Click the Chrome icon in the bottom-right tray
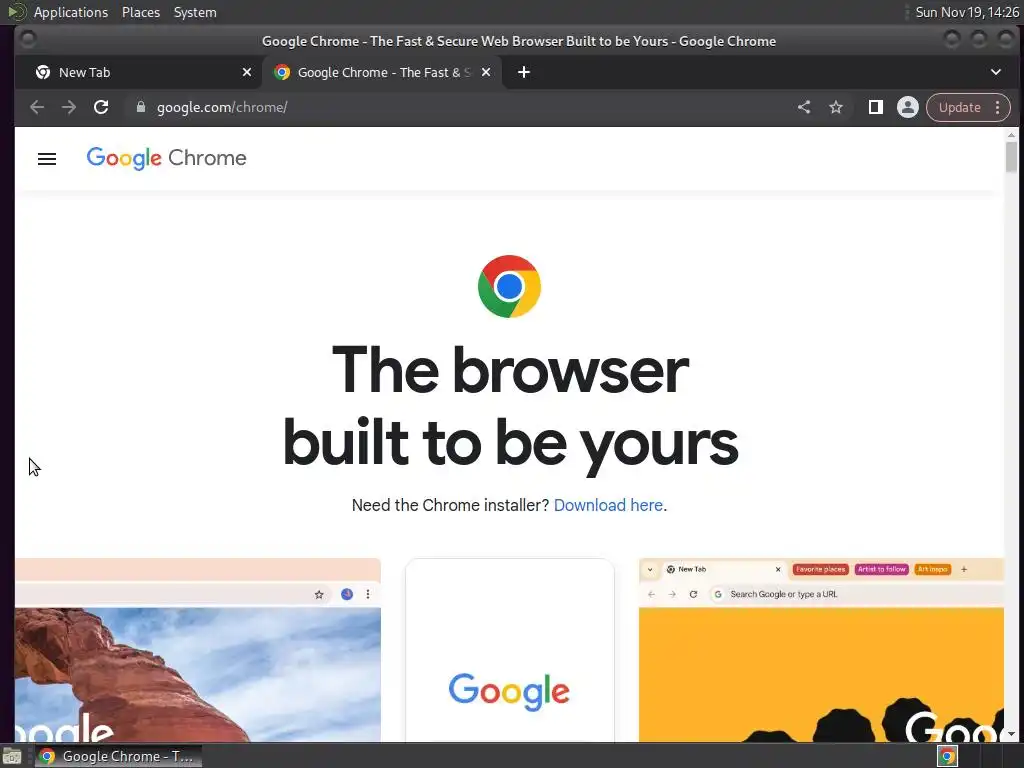Viewport: 1024px width, 768px height. pyautogui.click(x=948, y=756)
